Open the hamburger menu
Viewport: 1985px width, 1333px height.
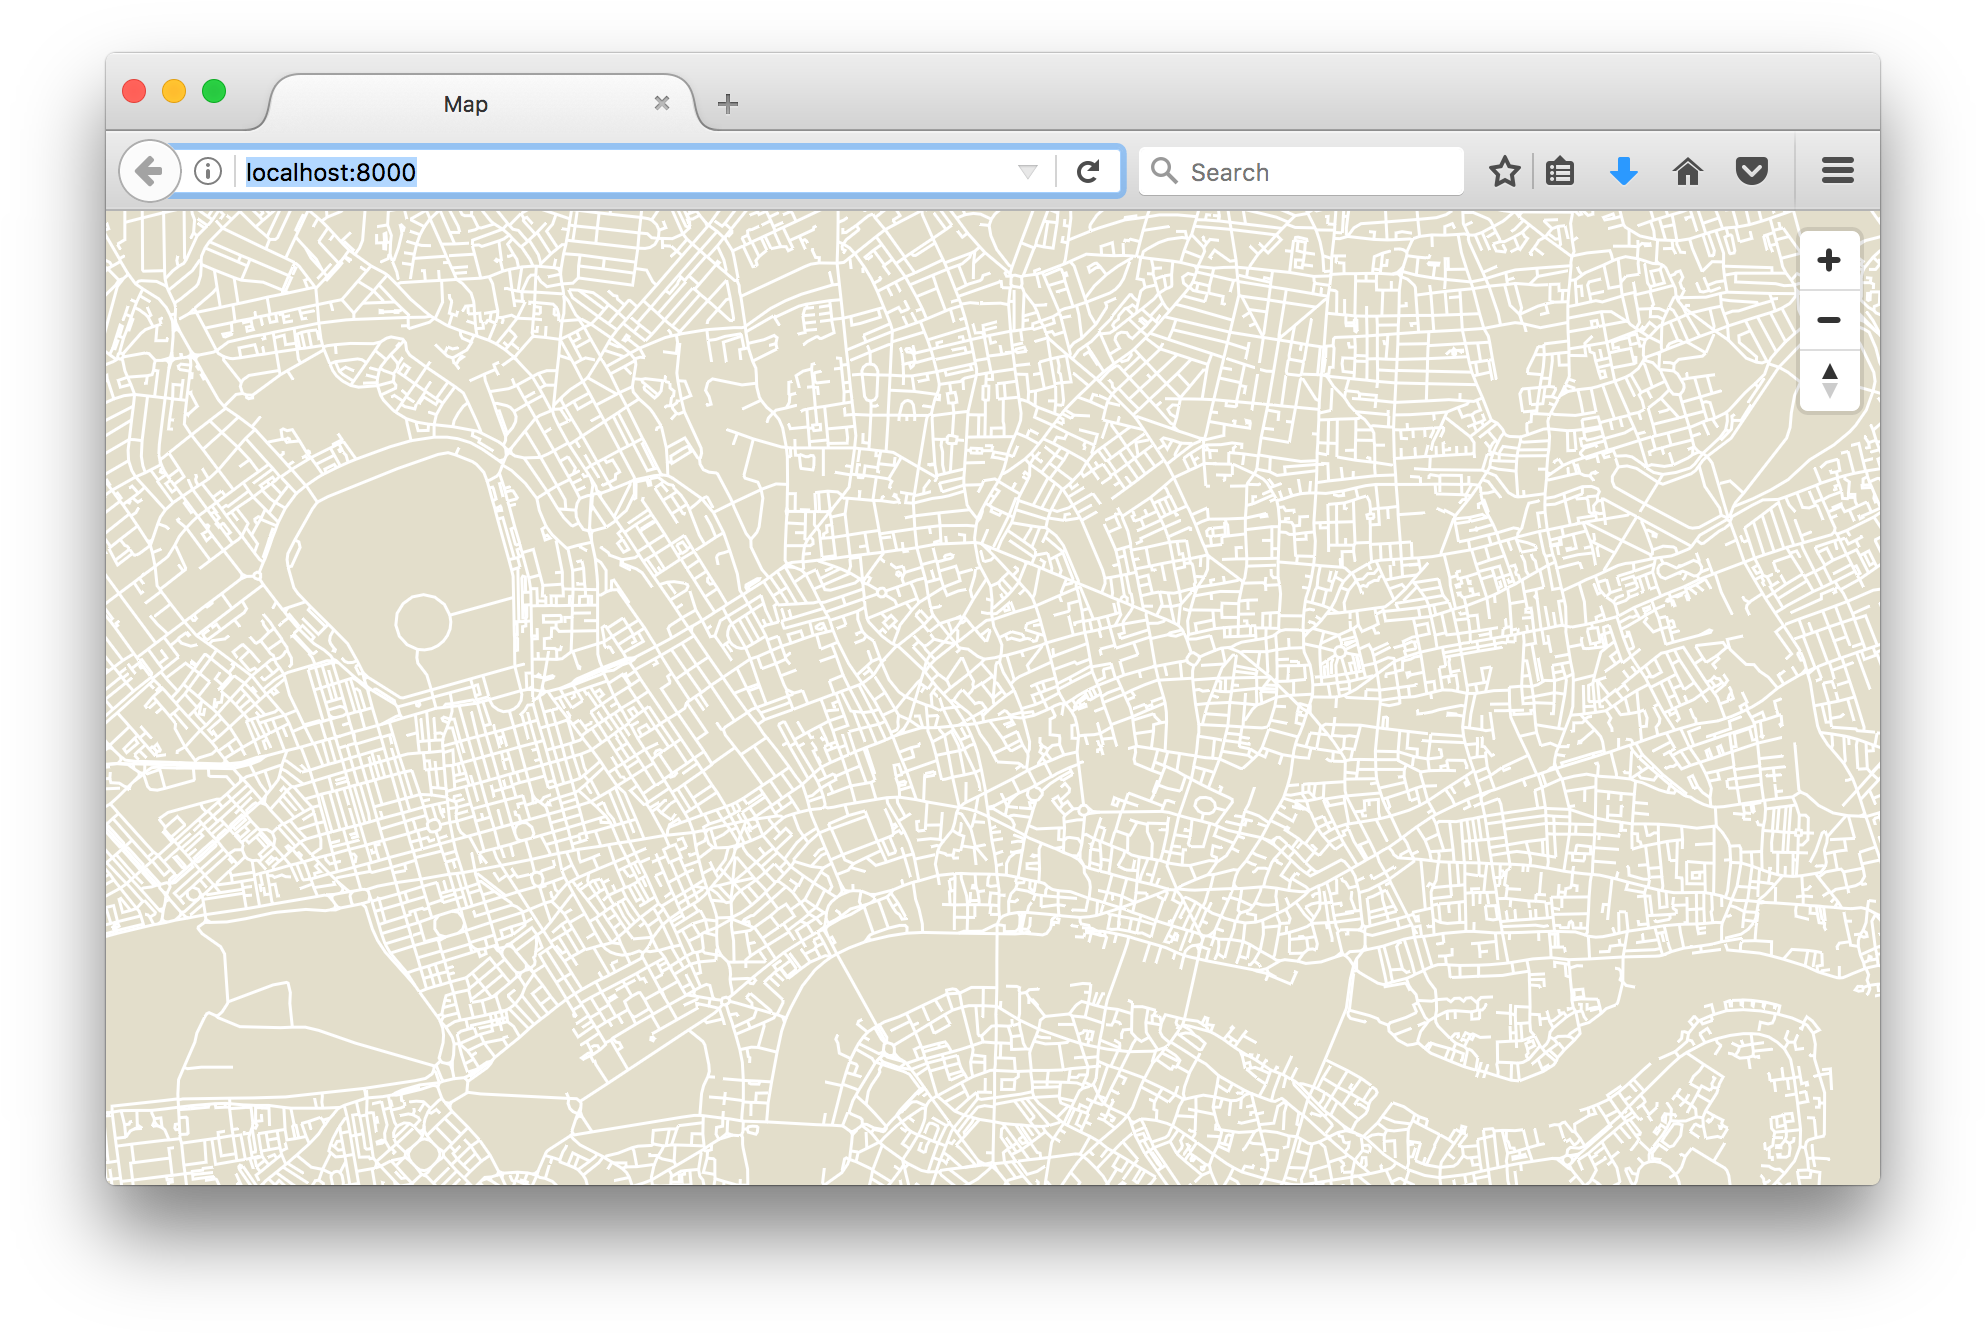click(x=1838, y=171)
